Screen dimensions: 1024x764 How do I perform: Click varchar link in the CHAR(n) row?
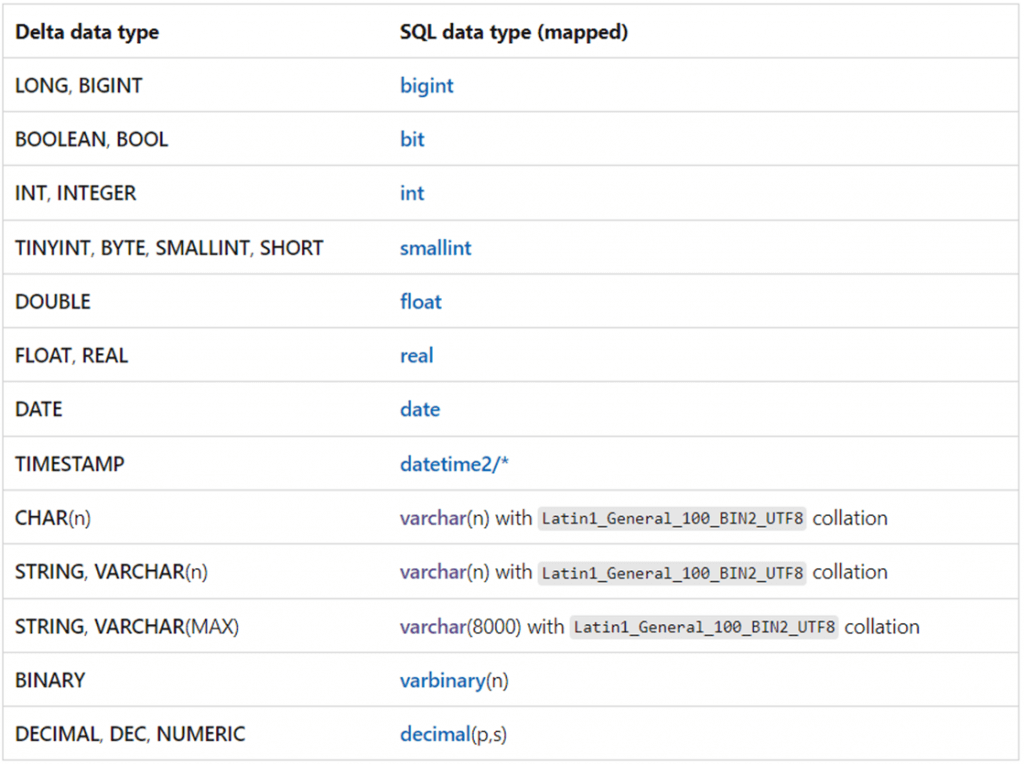(432, 517)
